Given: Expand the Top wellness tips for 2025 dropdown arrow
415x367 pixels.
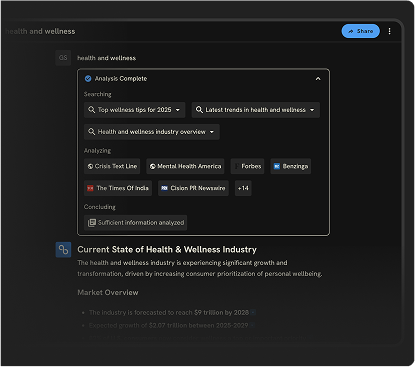Looking at the screenshot, I should [178, 110].
